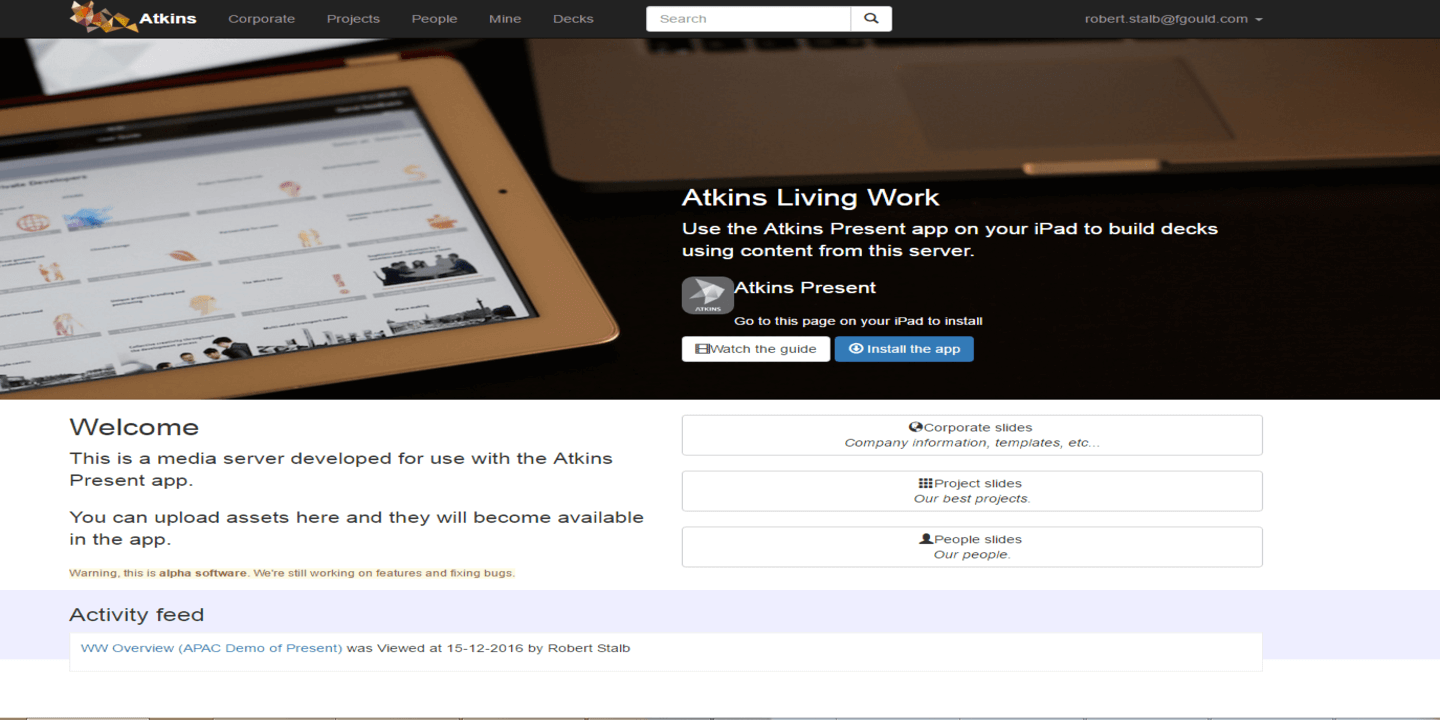The width and height of the screenshot is (1440, 720).
Task: Click the Welcome heading
Action: pos(134,427)
